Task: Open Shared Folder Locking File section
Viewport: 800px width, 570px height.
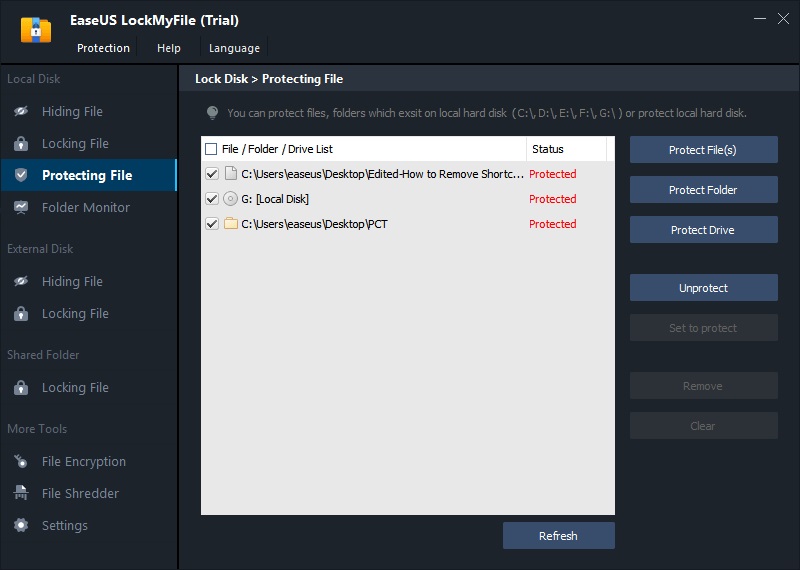Action: pos(88,387)
